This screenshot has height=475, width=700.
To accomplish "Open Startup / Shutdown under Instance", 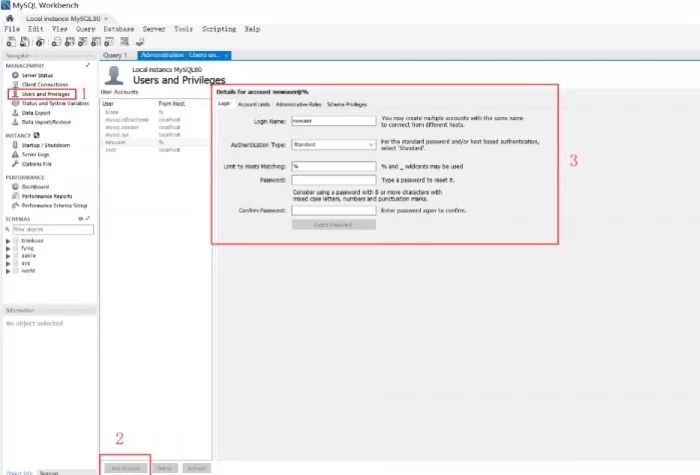I will pyautogui.click(x=46, y=145).
